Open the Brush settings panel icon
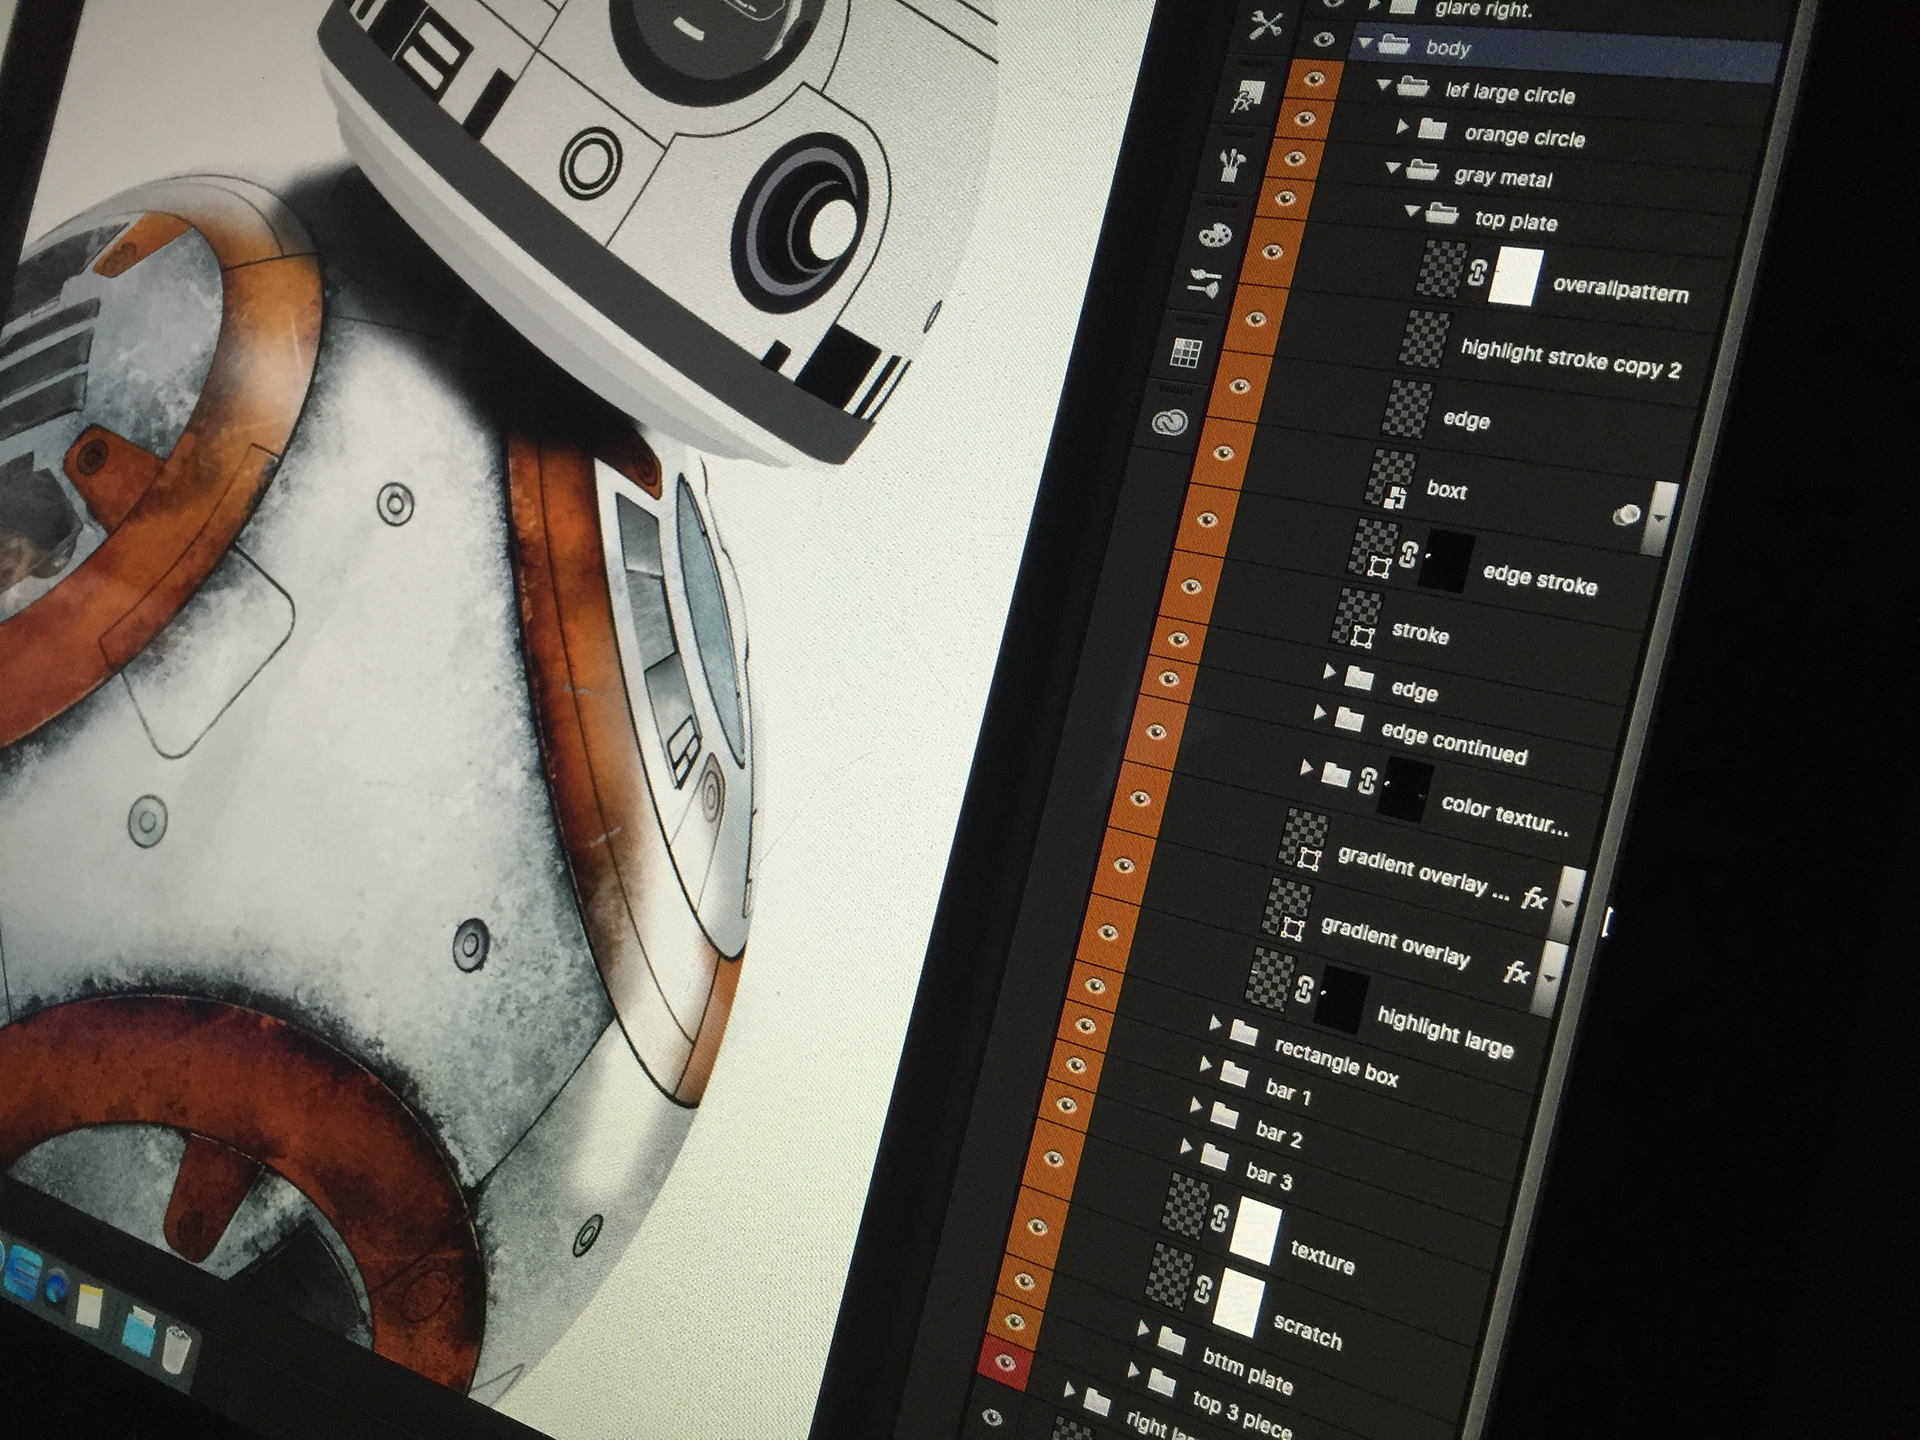The image size is (1920, 1440). [1203, 284]
